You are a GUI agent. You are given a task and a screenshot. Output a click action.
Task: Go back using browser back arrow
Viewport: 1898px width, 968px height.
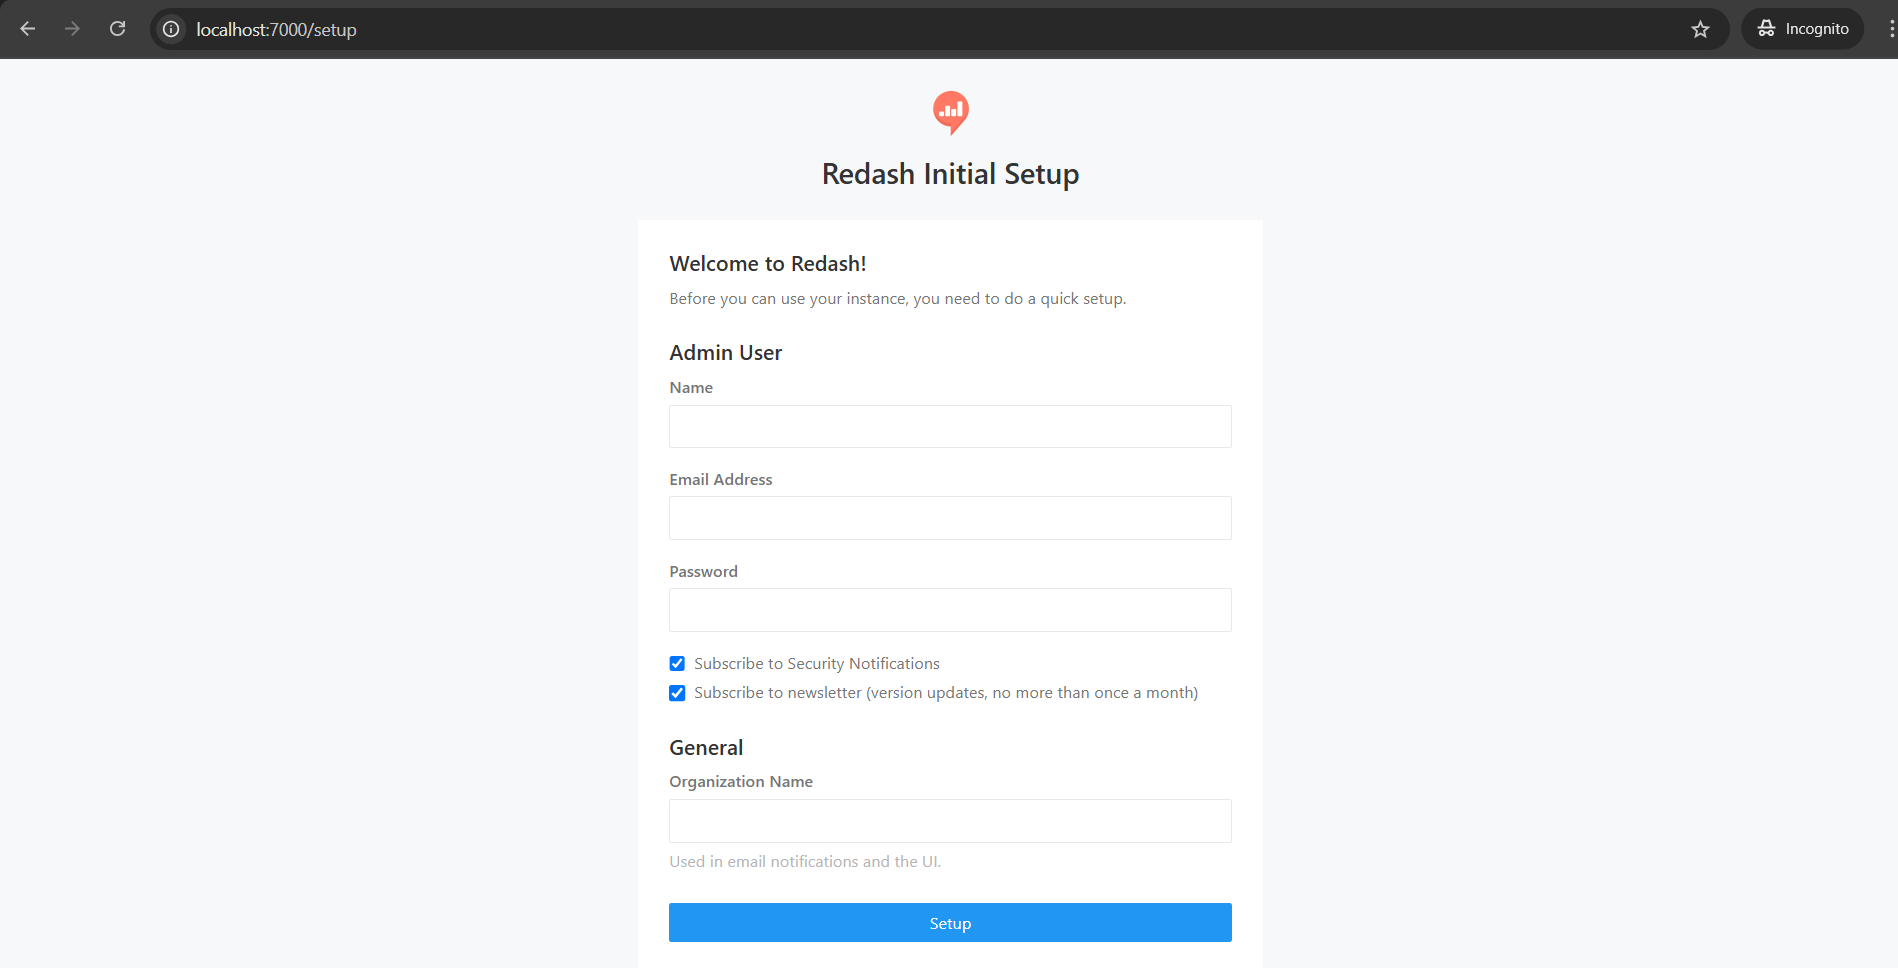click(x=28, y=29)
